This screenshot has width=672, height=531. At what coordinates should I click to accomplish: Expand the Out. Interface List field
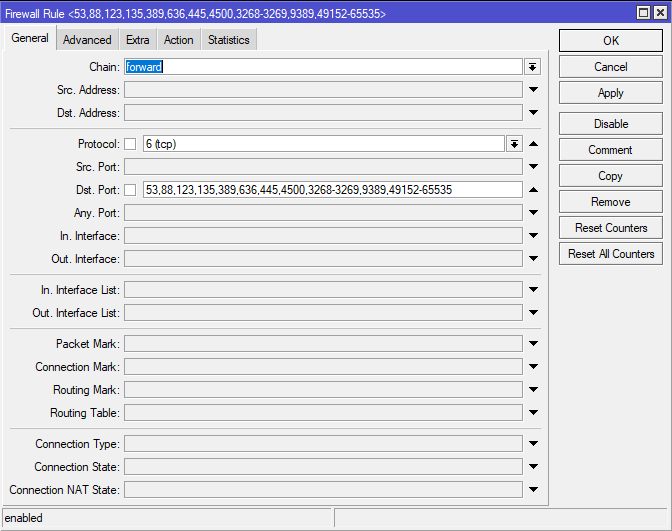533,313
